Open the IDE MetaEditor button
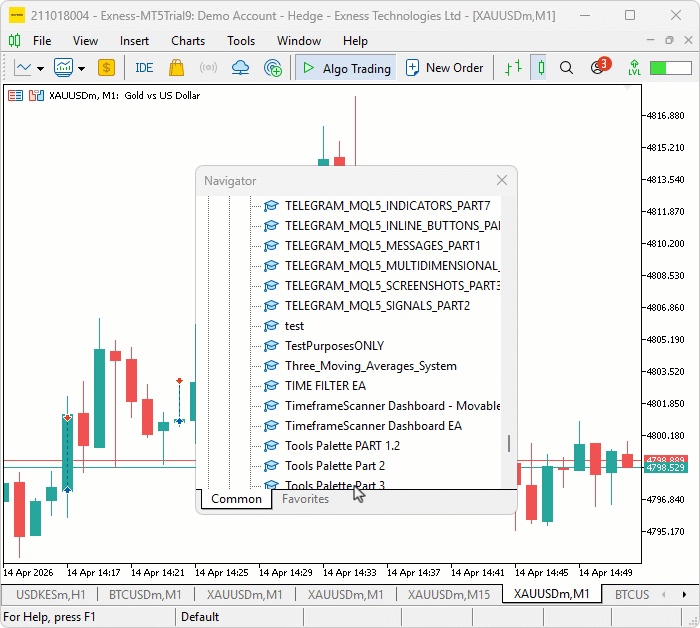Viewport: 700px width, 628px height. pos(144,68)
